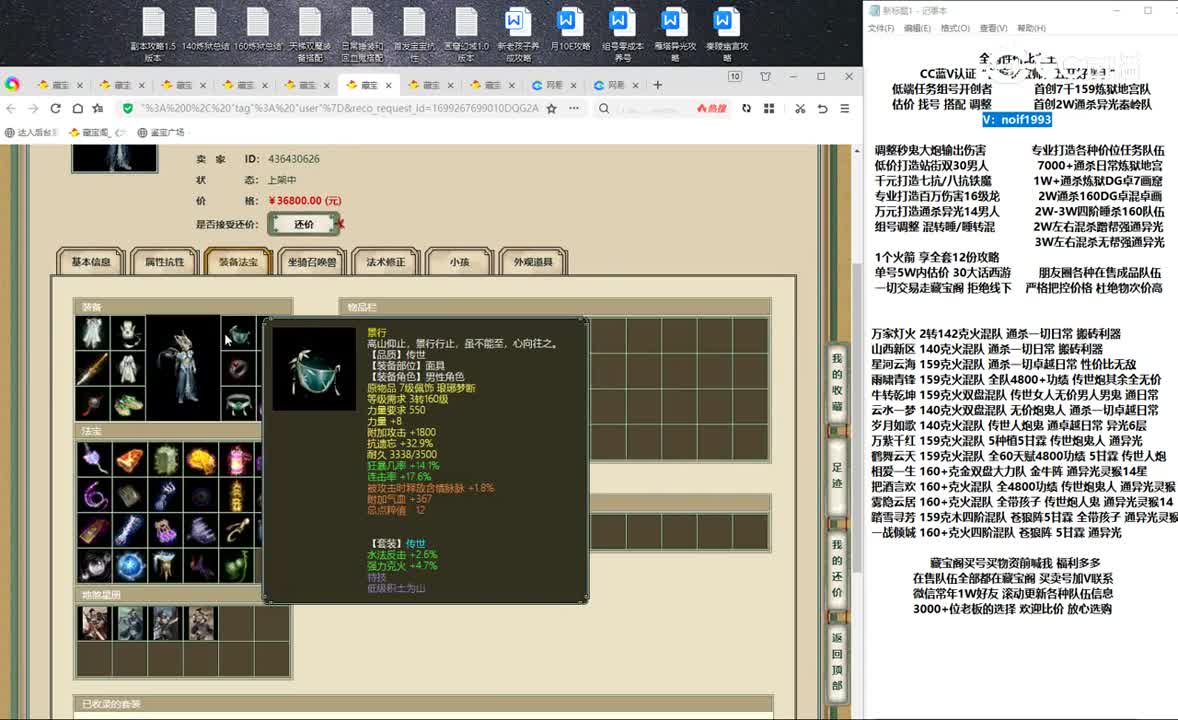Click the refresh sync arrows toolbar icon
The width and height of the screenshot is (1178, 720).
pyautogui.click(x=746, y=108)
